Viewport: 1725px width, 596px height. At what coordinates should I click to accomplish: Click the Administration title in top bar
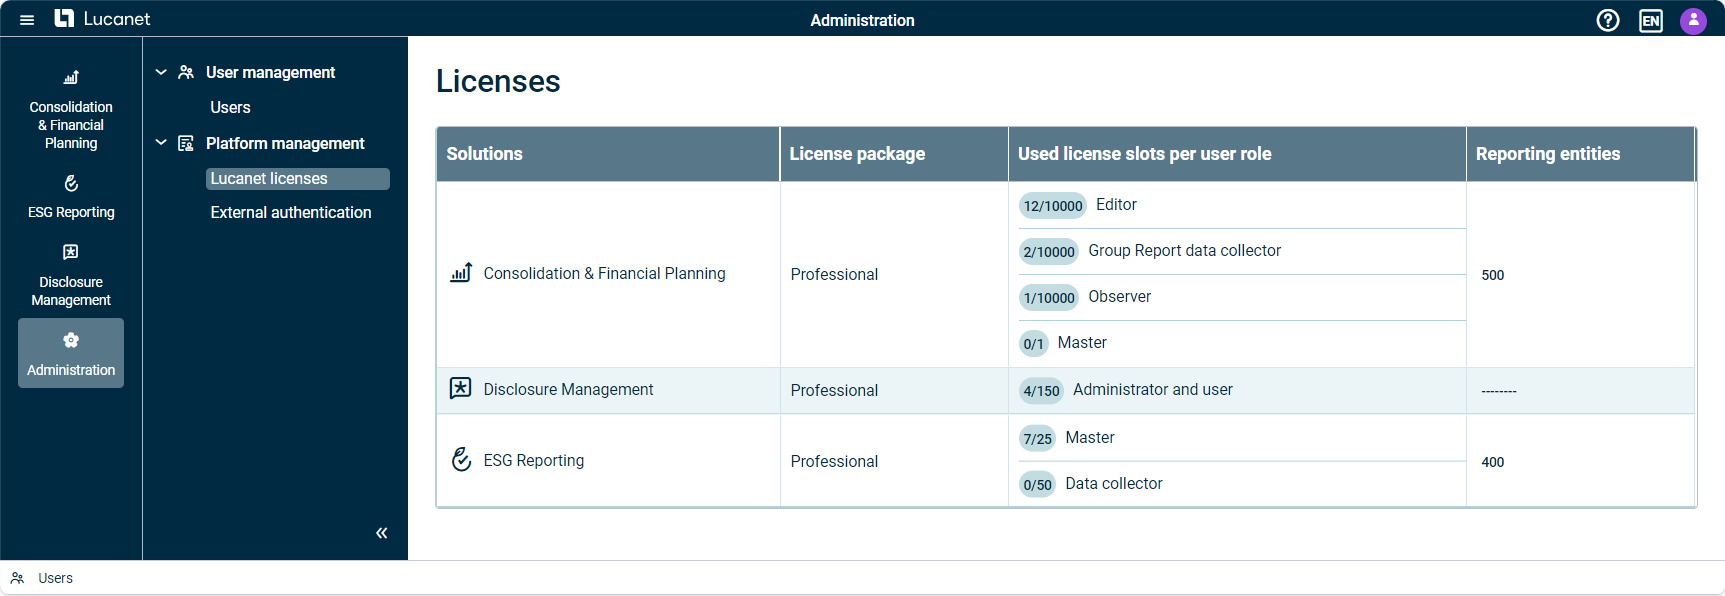click(862, 21)
